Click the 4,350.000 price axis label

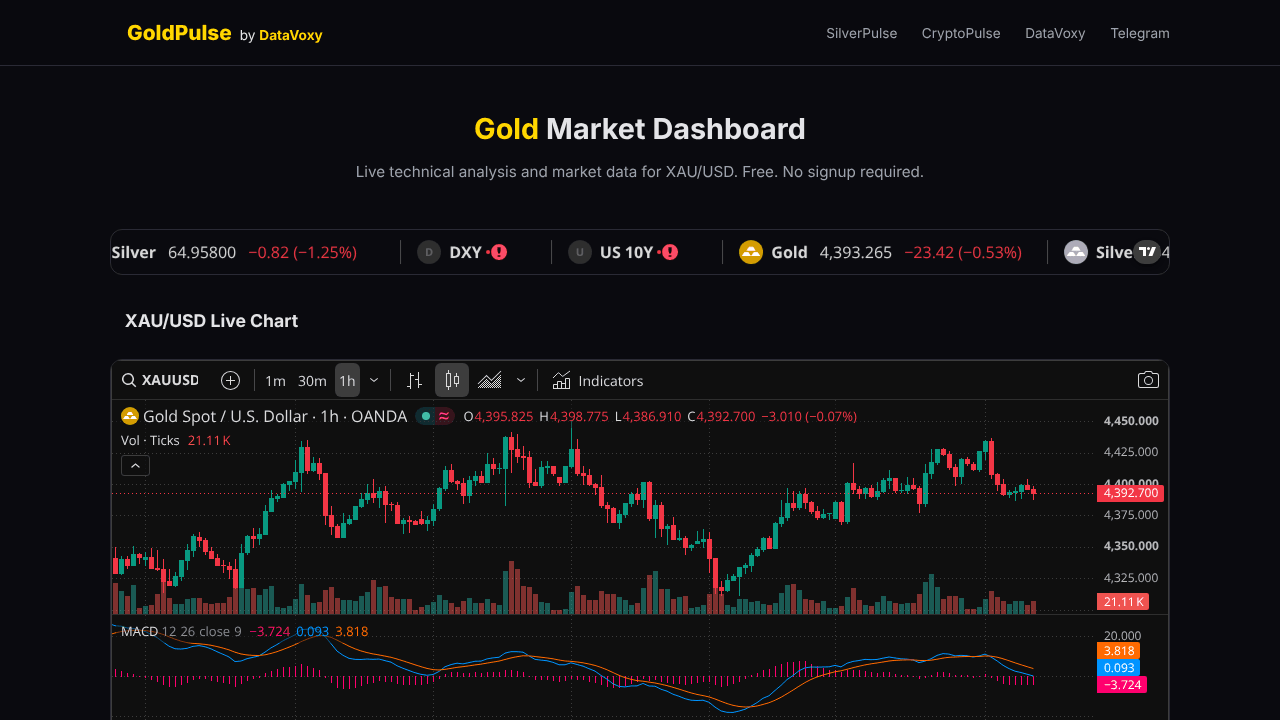coord(1131,546)
